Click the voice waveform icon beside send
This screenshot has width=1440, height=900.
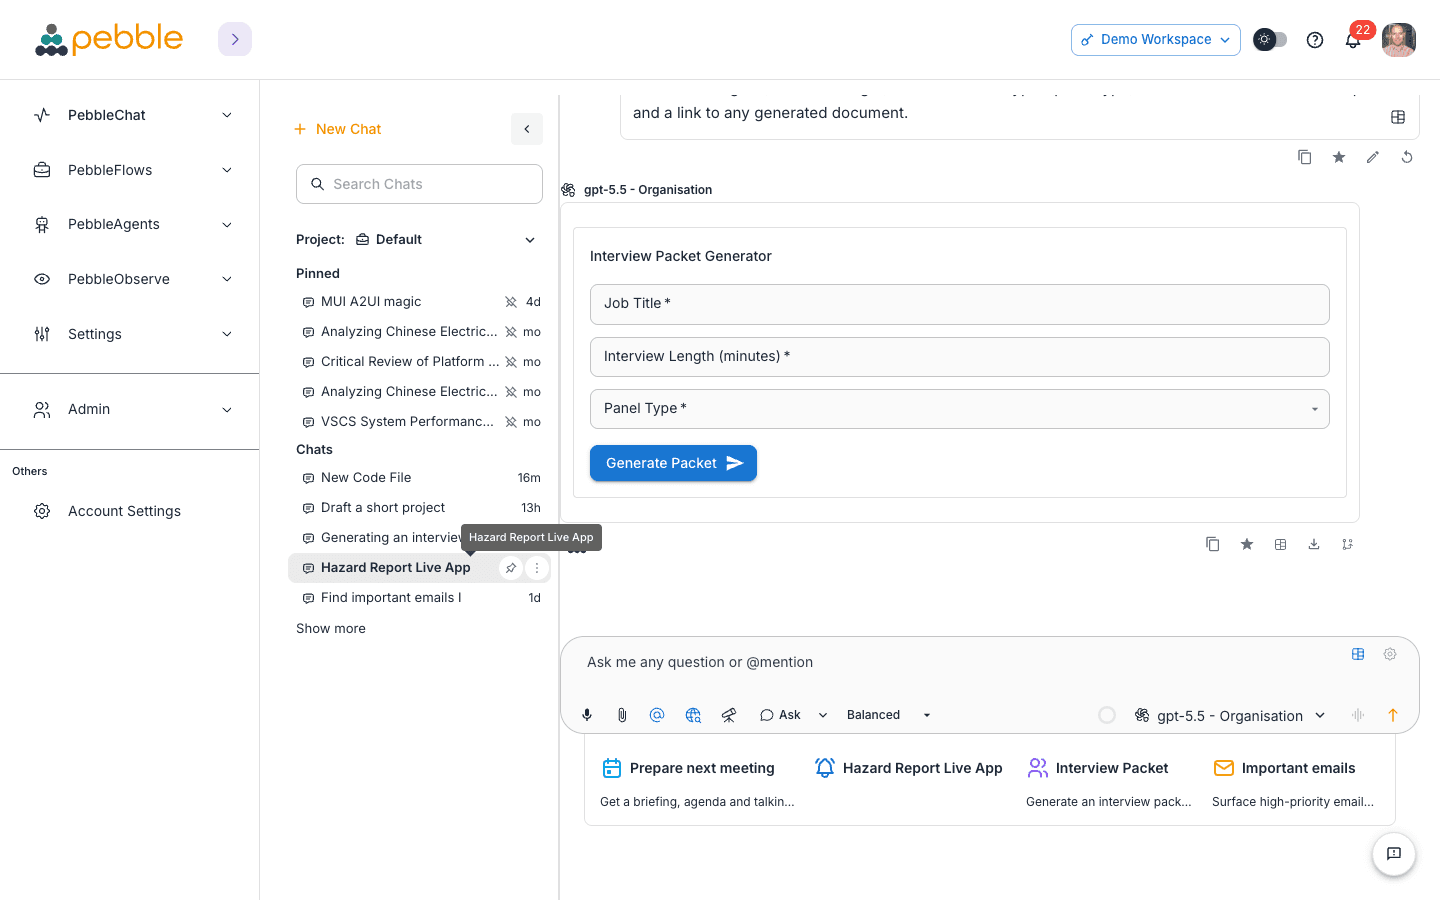pos(1358,715)
